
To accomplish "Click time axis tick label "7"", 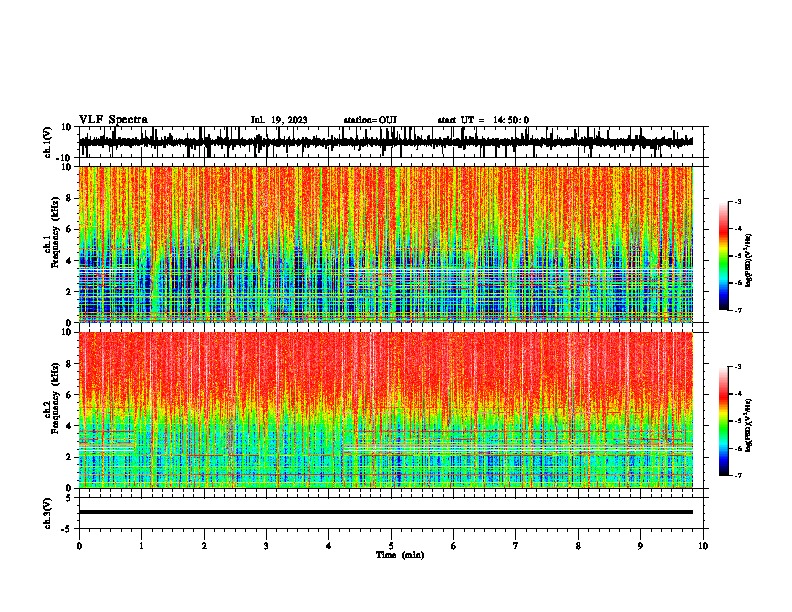I will (516, 546).
